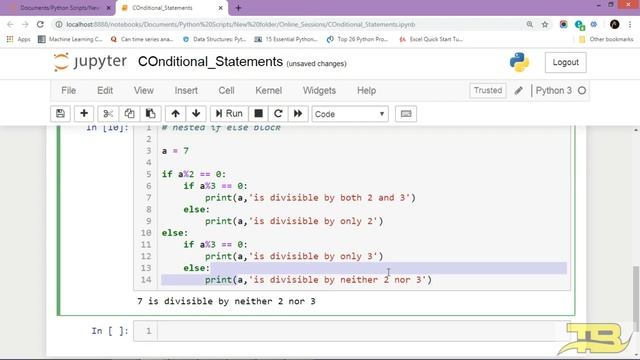Viewport: 640px width, 360px height.
Task: Click the browser address bar URL
Action: tap(241, 24)
